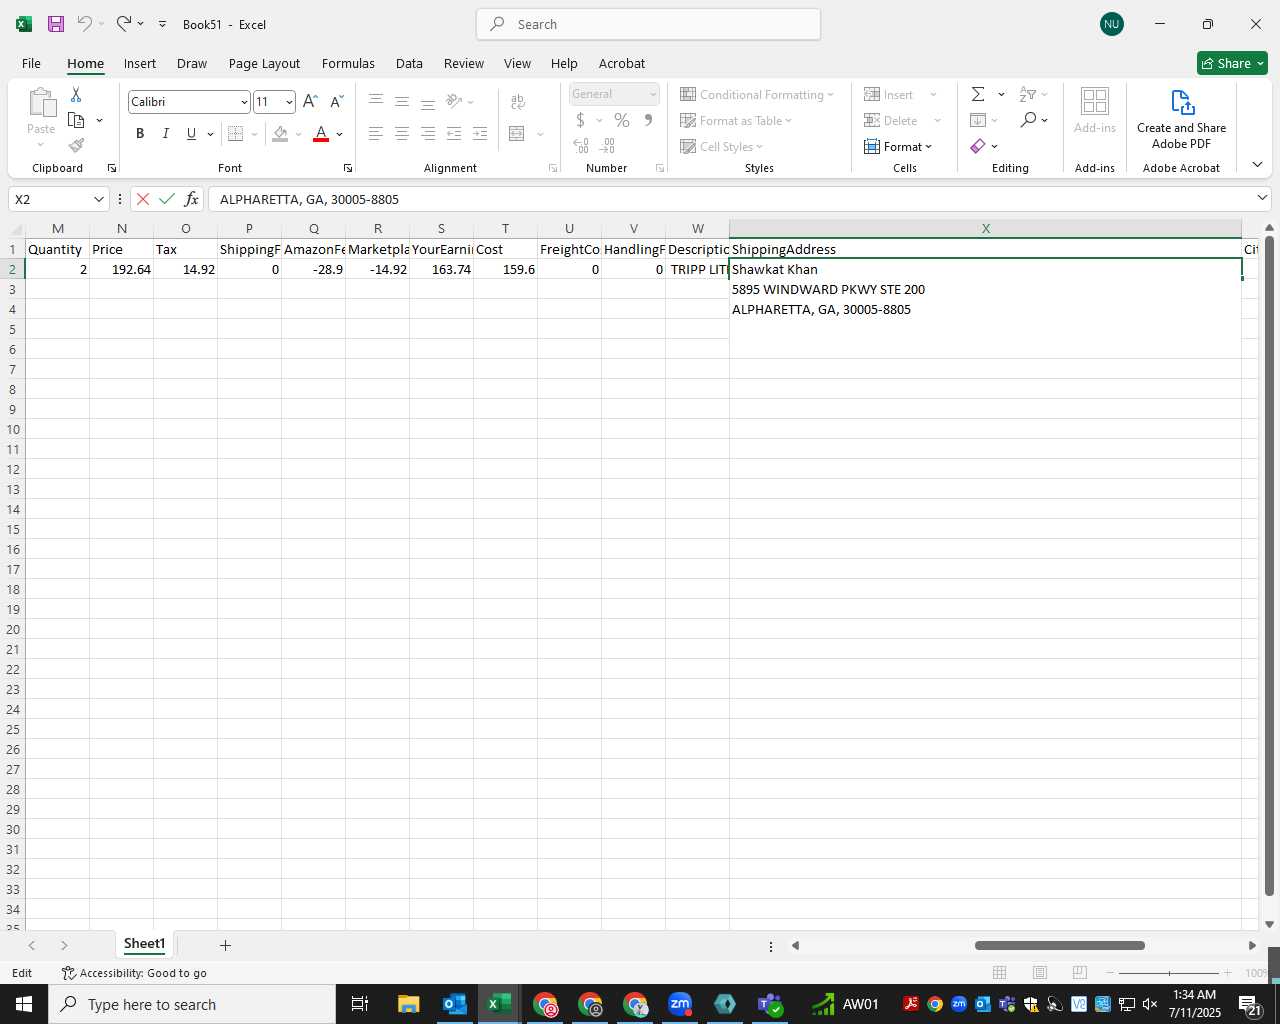Toggle Center horizontal alignment
This screenshot has width=1280, height=1024.
[x=402, y=133]
